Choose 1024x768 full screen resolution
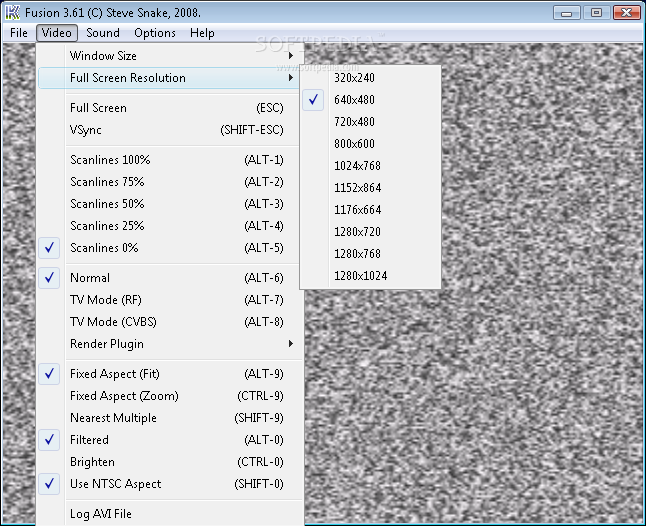646x526 pixels. [x=371, y=166]
